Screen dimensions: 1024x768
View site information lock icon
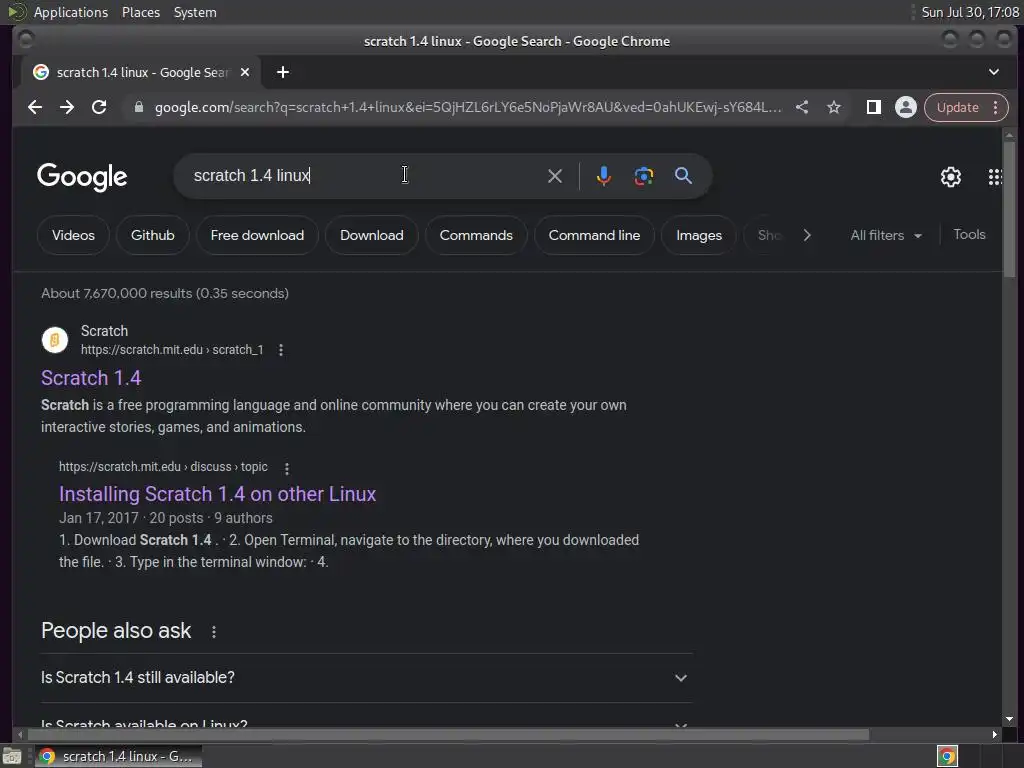pyautogui.click(x=138, y=107)
